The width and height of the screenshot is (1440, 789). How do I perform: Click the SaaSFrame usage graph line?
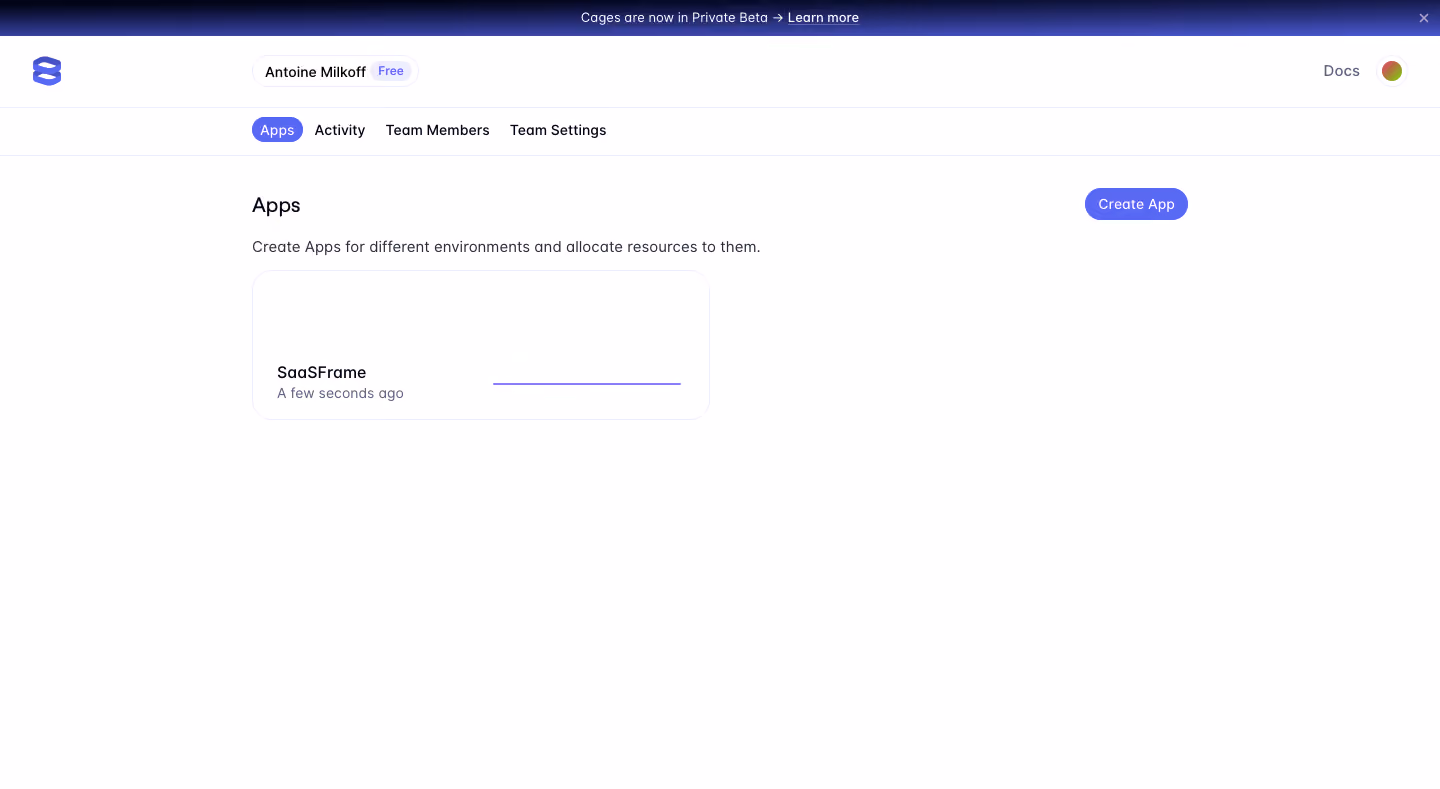click(x=587, y=383)
